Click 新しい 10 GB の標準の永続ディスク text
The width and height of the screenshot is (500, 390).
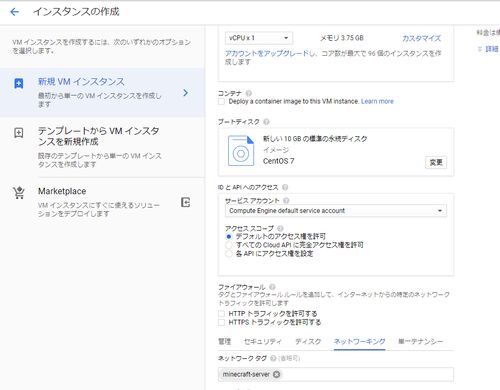click(315, 139)
